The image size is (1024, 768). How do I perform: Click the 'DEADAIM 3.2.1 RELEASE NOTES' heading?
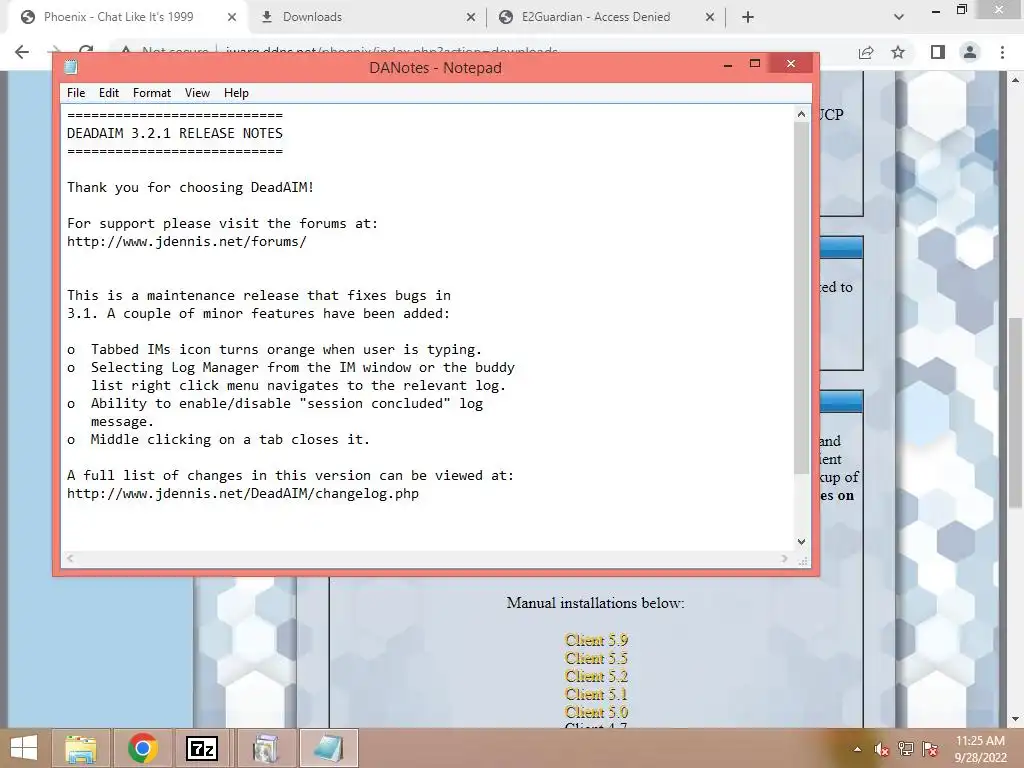[x=174, y=133]
